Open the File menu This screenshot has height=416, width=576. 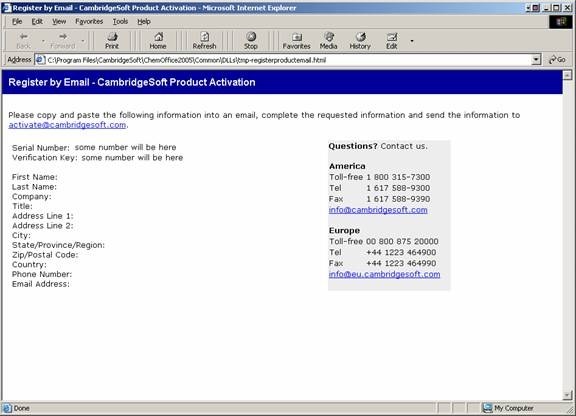click(17, 22)
